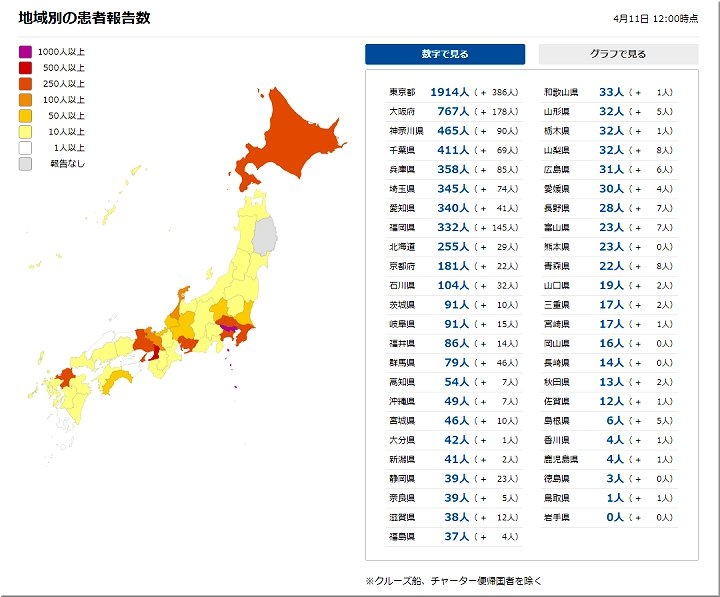Click the 和歌山県 33人 entry
Screen dimensions: 720x597
(608, 92)
